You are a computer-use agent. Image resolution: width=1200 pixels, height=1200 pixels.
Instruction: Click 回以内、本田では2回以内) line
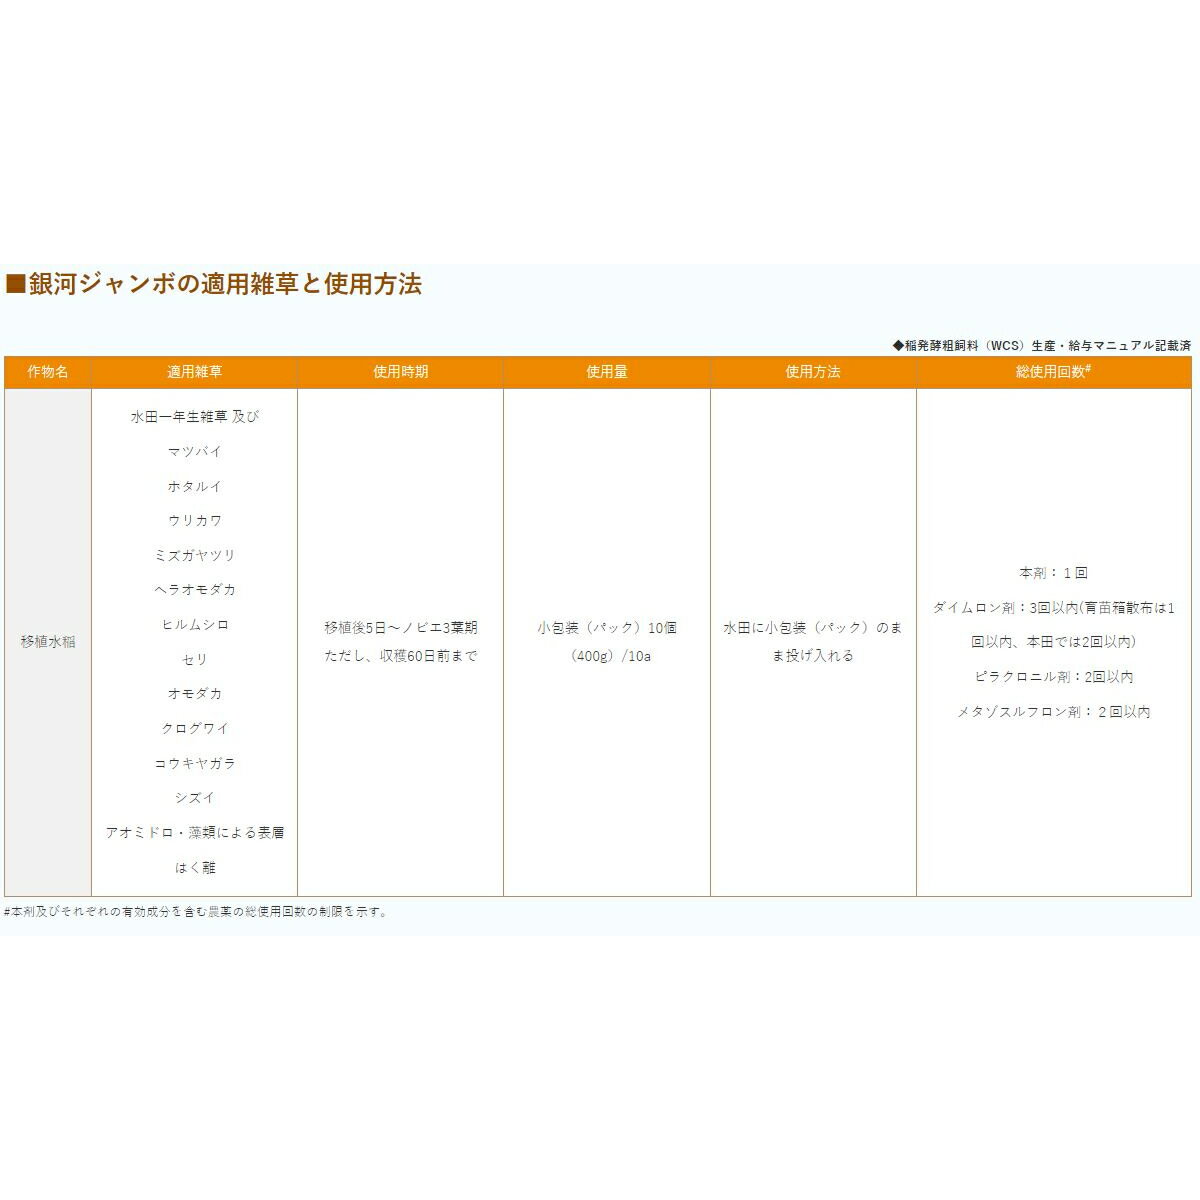click(1053, 642)
